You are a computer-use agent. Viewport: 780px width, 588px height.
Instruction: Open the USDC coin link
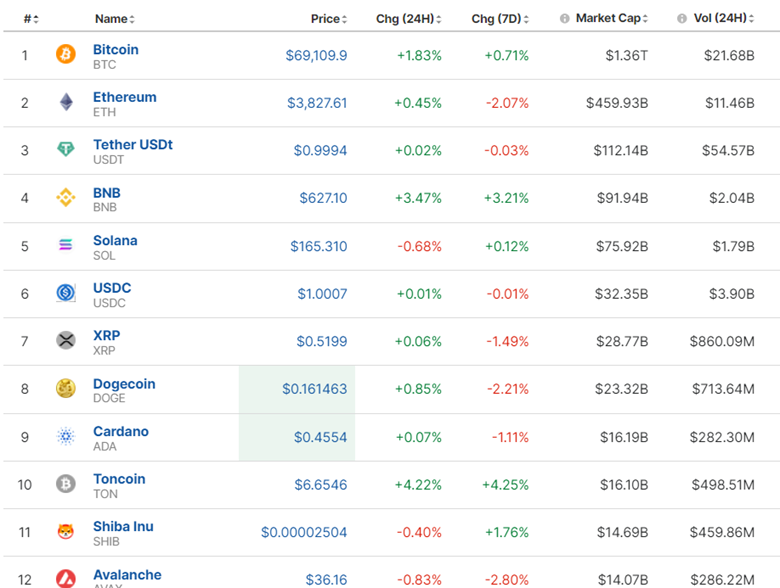coord(112,288)
